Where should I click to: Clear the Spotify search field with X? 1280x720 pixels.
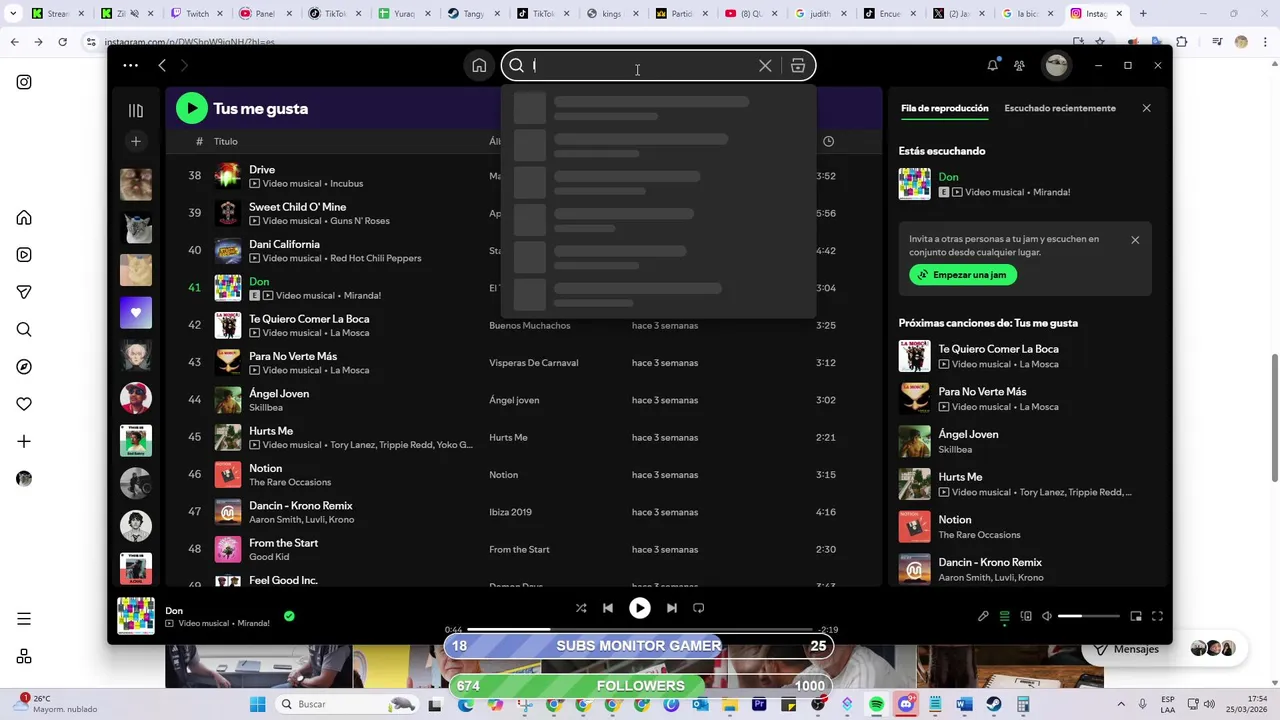click(765, 66)
